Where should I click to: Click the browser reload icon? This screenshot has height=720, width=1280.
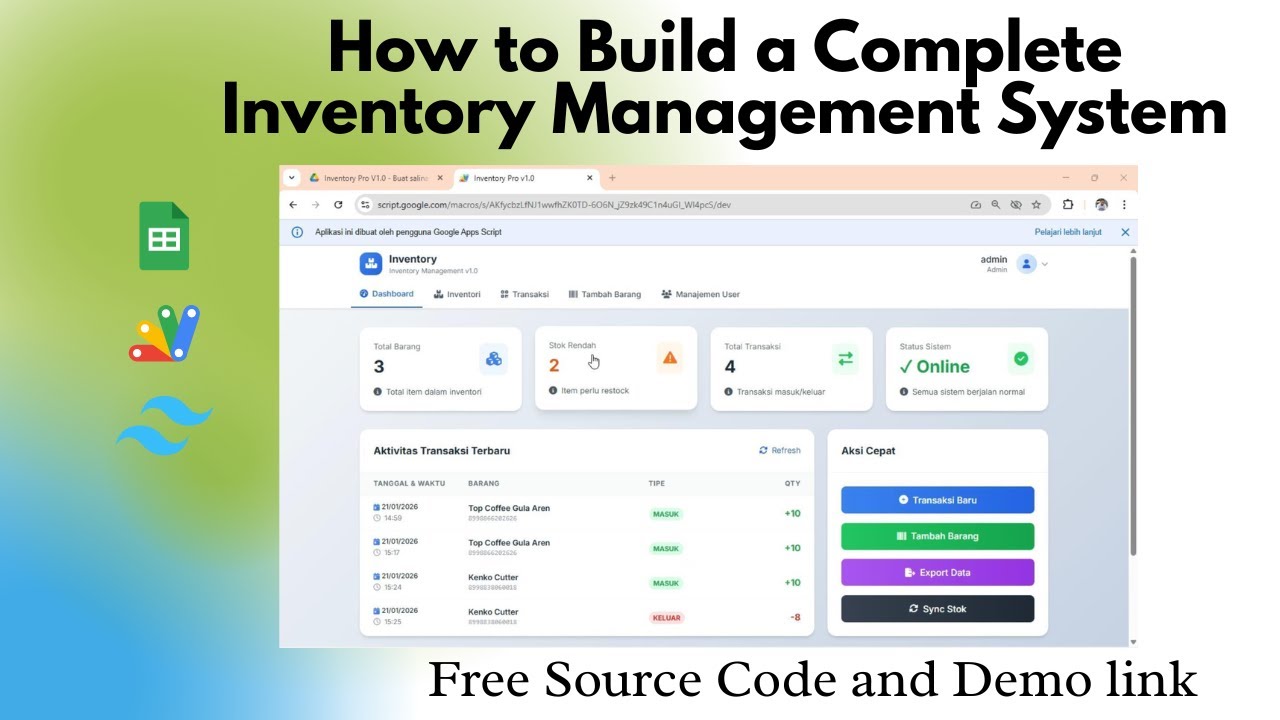point(338,204)
